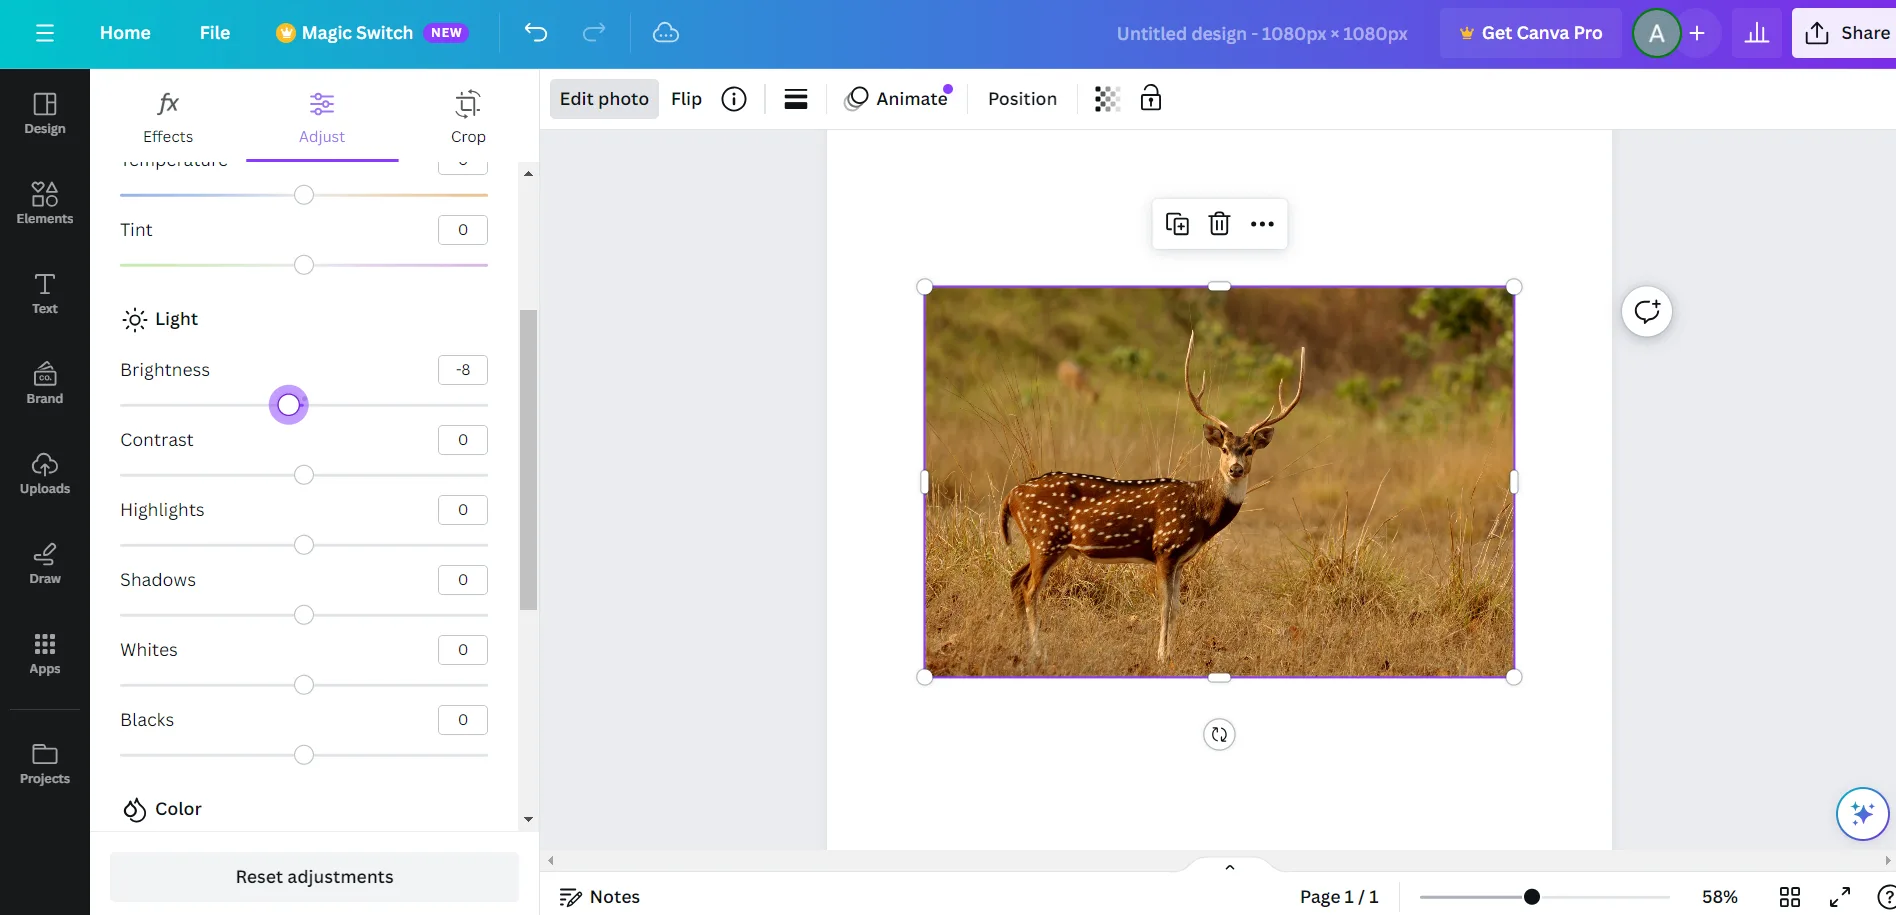The width and height of the screenshot is (1896, 915).
Task: Open the File menu
Action: click(x=215, y=33)
